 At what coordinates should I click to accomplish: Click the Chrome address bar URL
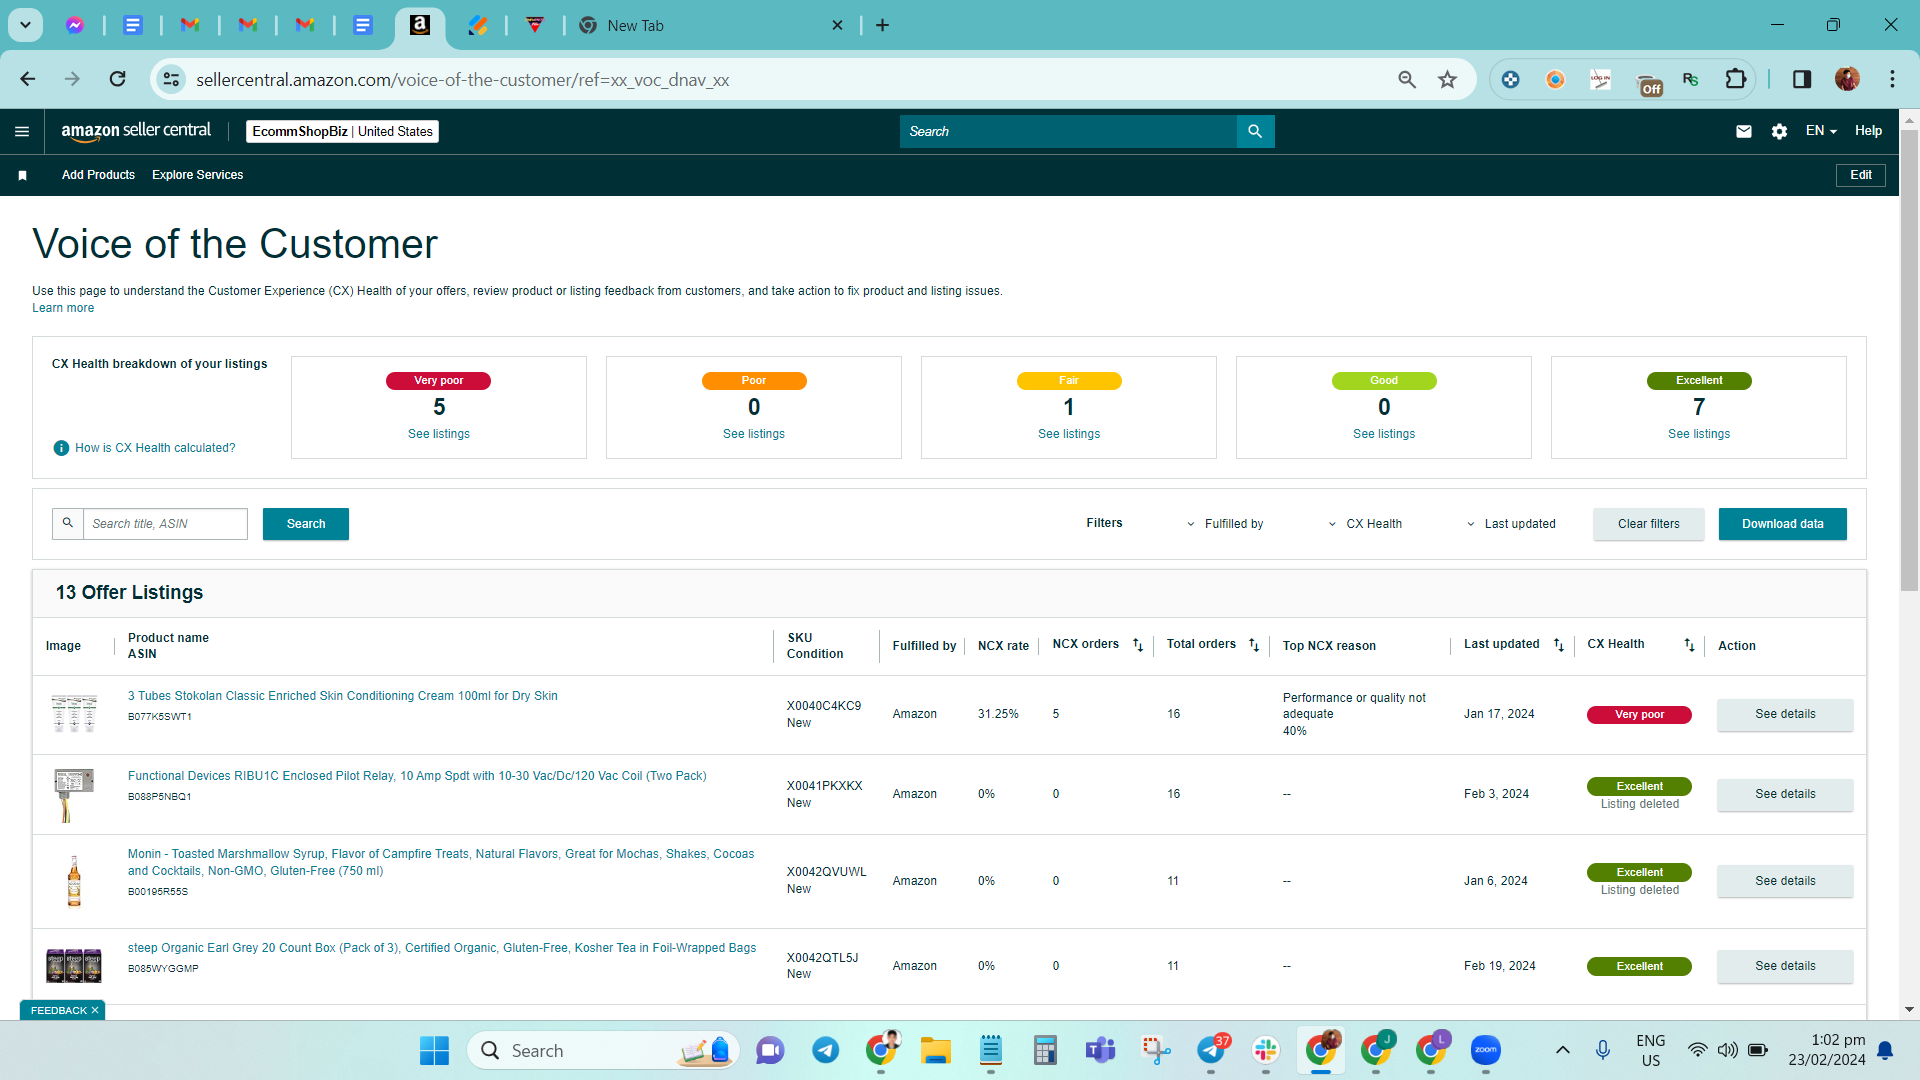click(462, 79)
